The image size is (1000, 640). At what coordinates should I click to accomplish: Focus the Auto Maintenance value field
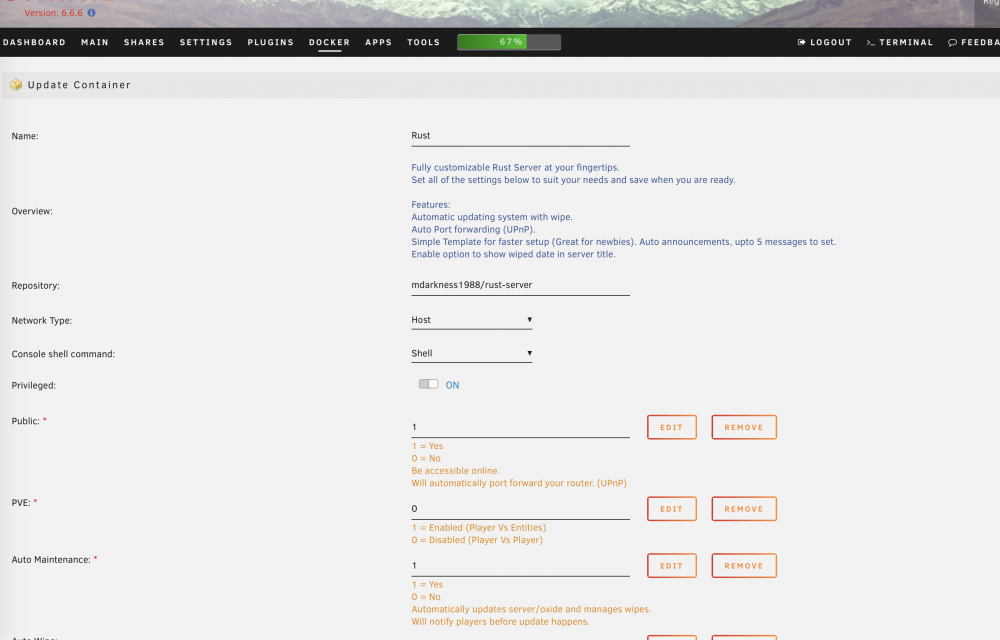point(520,565)
